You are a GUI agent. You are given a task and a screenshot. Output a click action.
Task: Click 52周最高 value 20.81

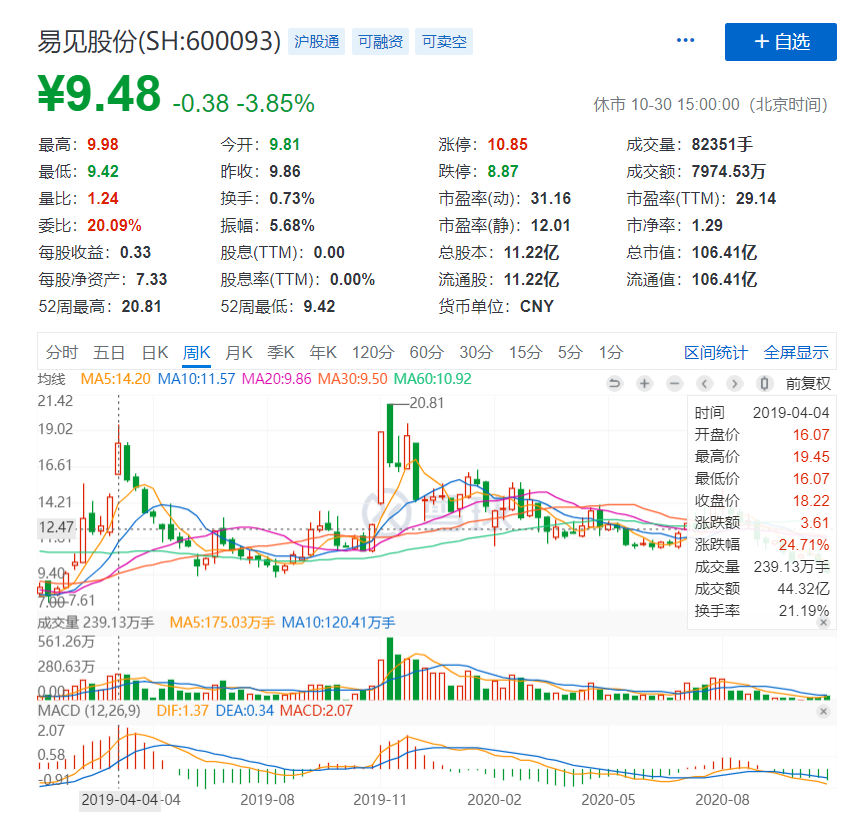coord(142,307)
